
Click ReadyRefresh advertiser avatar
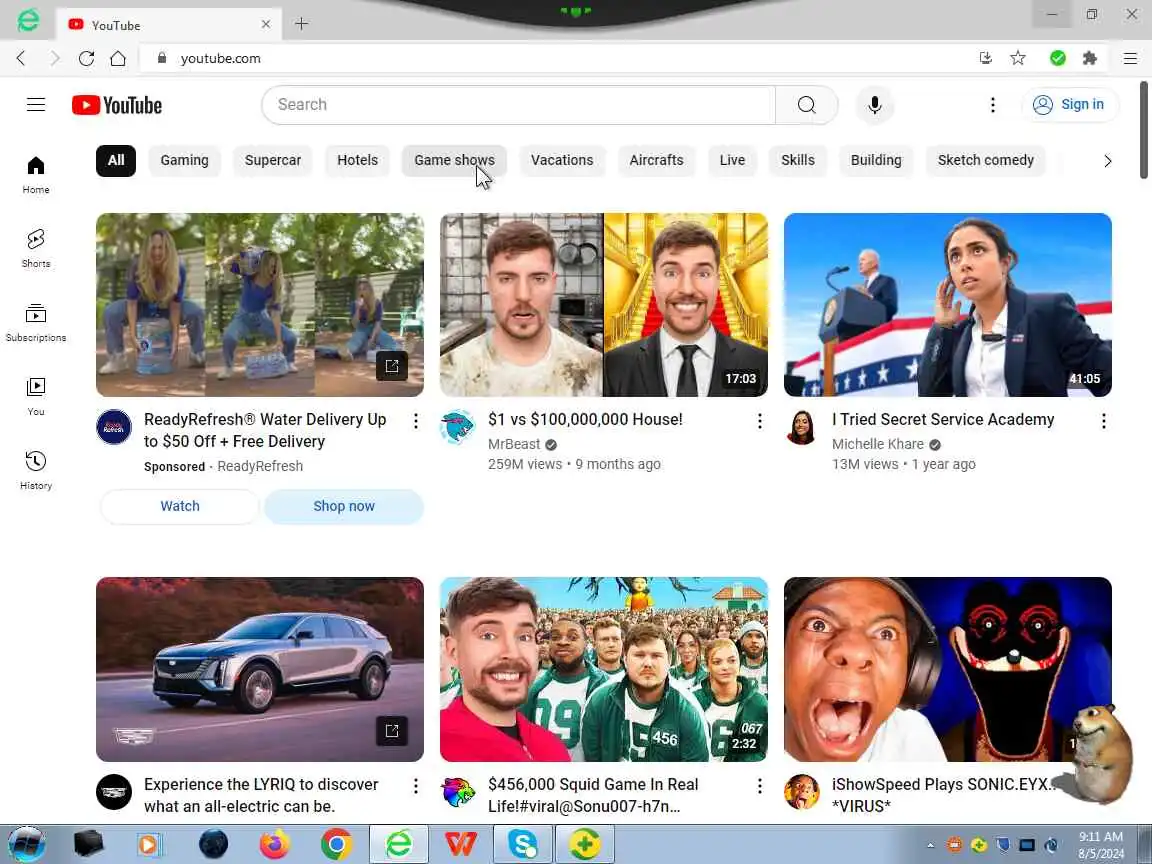(114, 428)
